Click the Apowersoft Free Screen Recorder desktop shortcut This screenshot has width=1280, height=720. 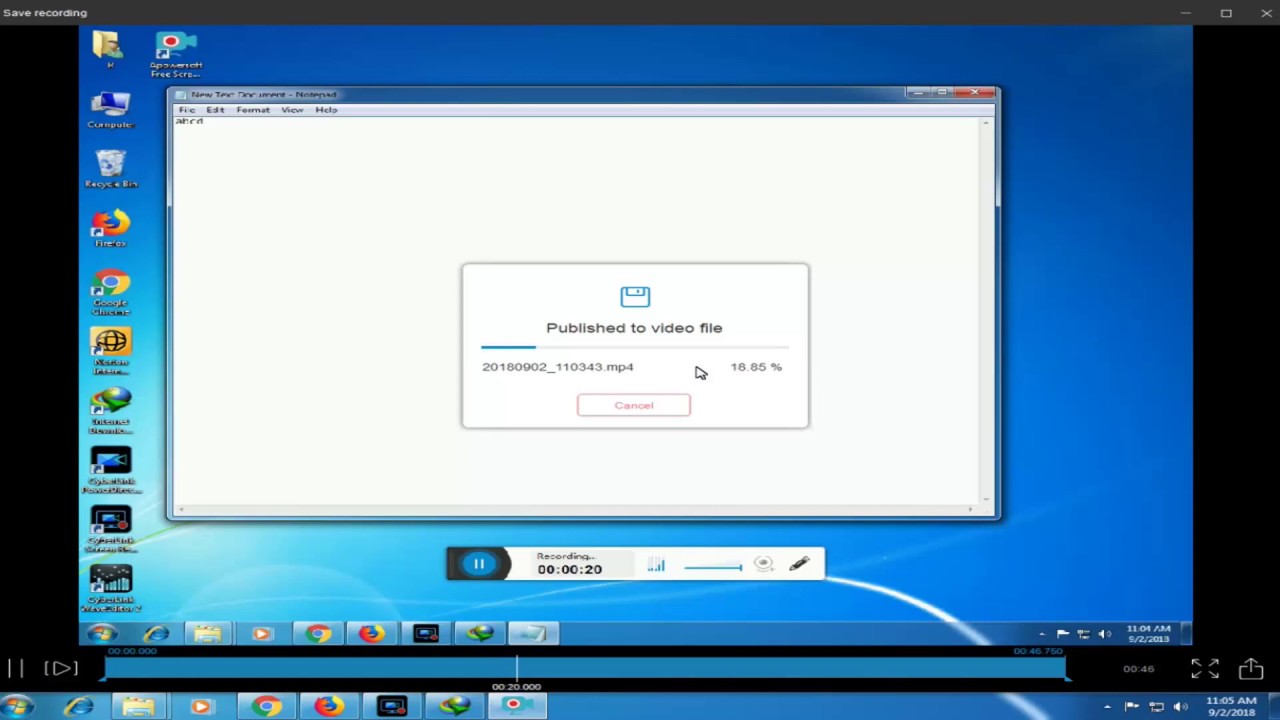(x=175, y=54)
